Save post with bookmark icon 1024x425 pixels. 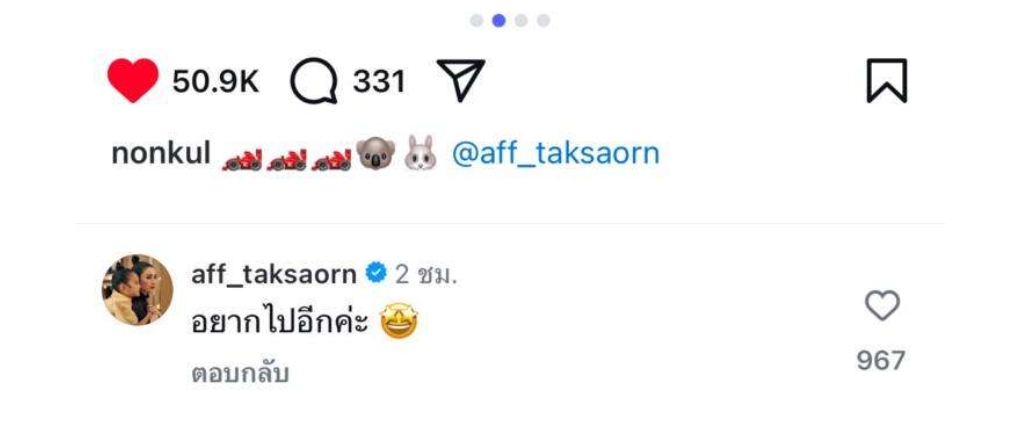click(x=887, y=81)
